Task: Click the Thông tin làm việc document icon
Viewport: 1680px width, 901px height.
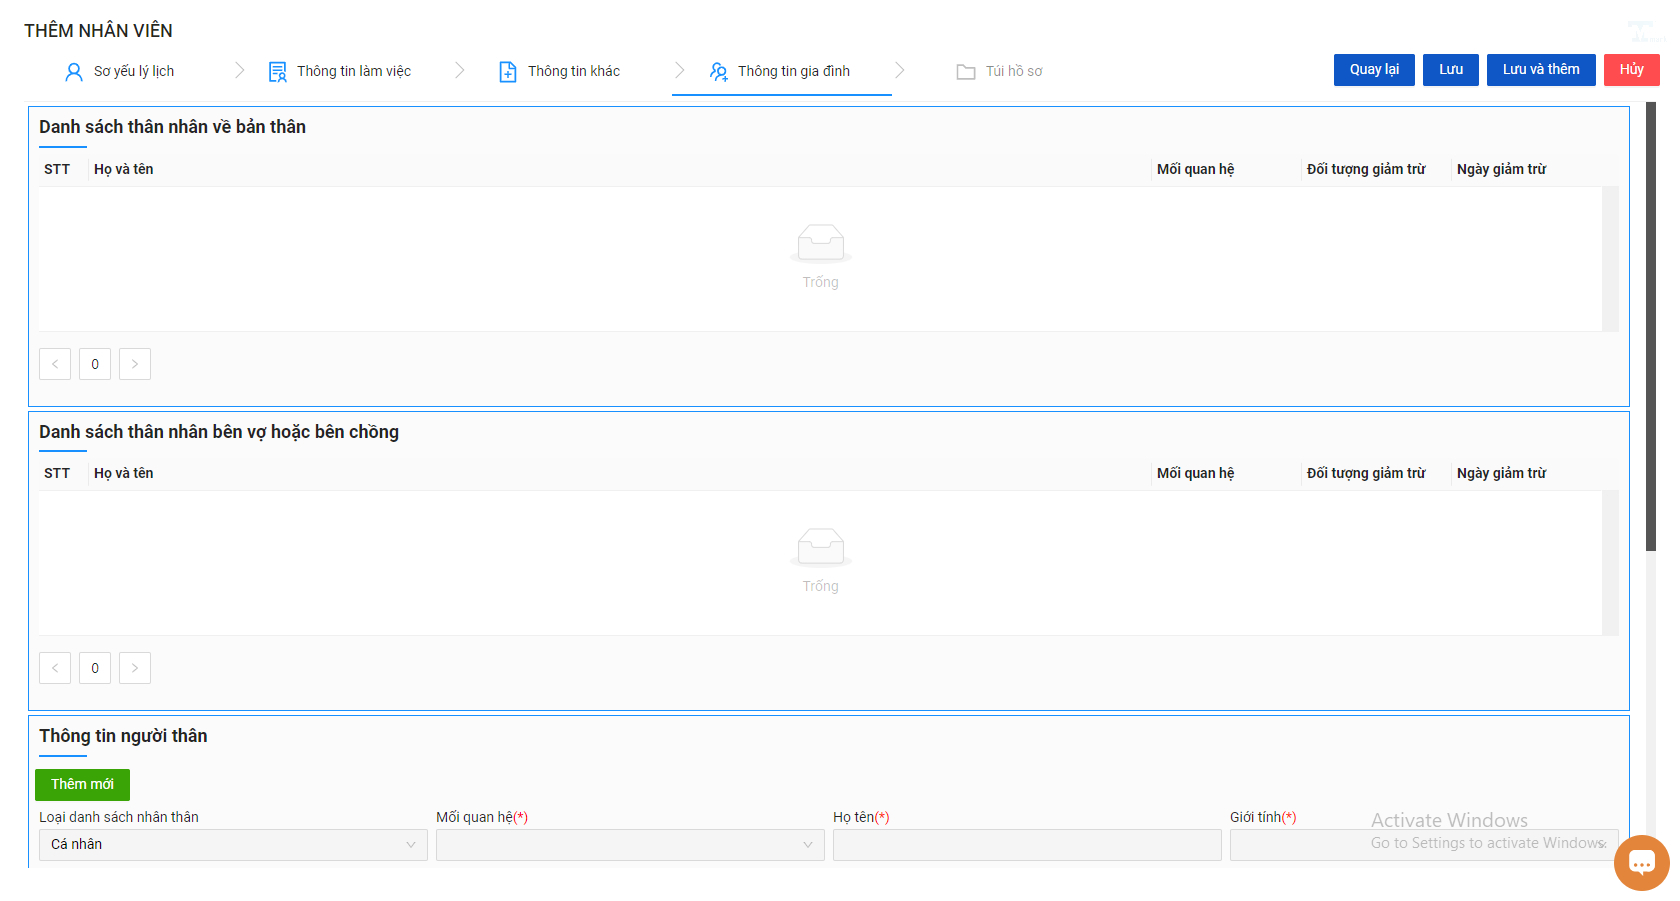Action: coord(278,72)
